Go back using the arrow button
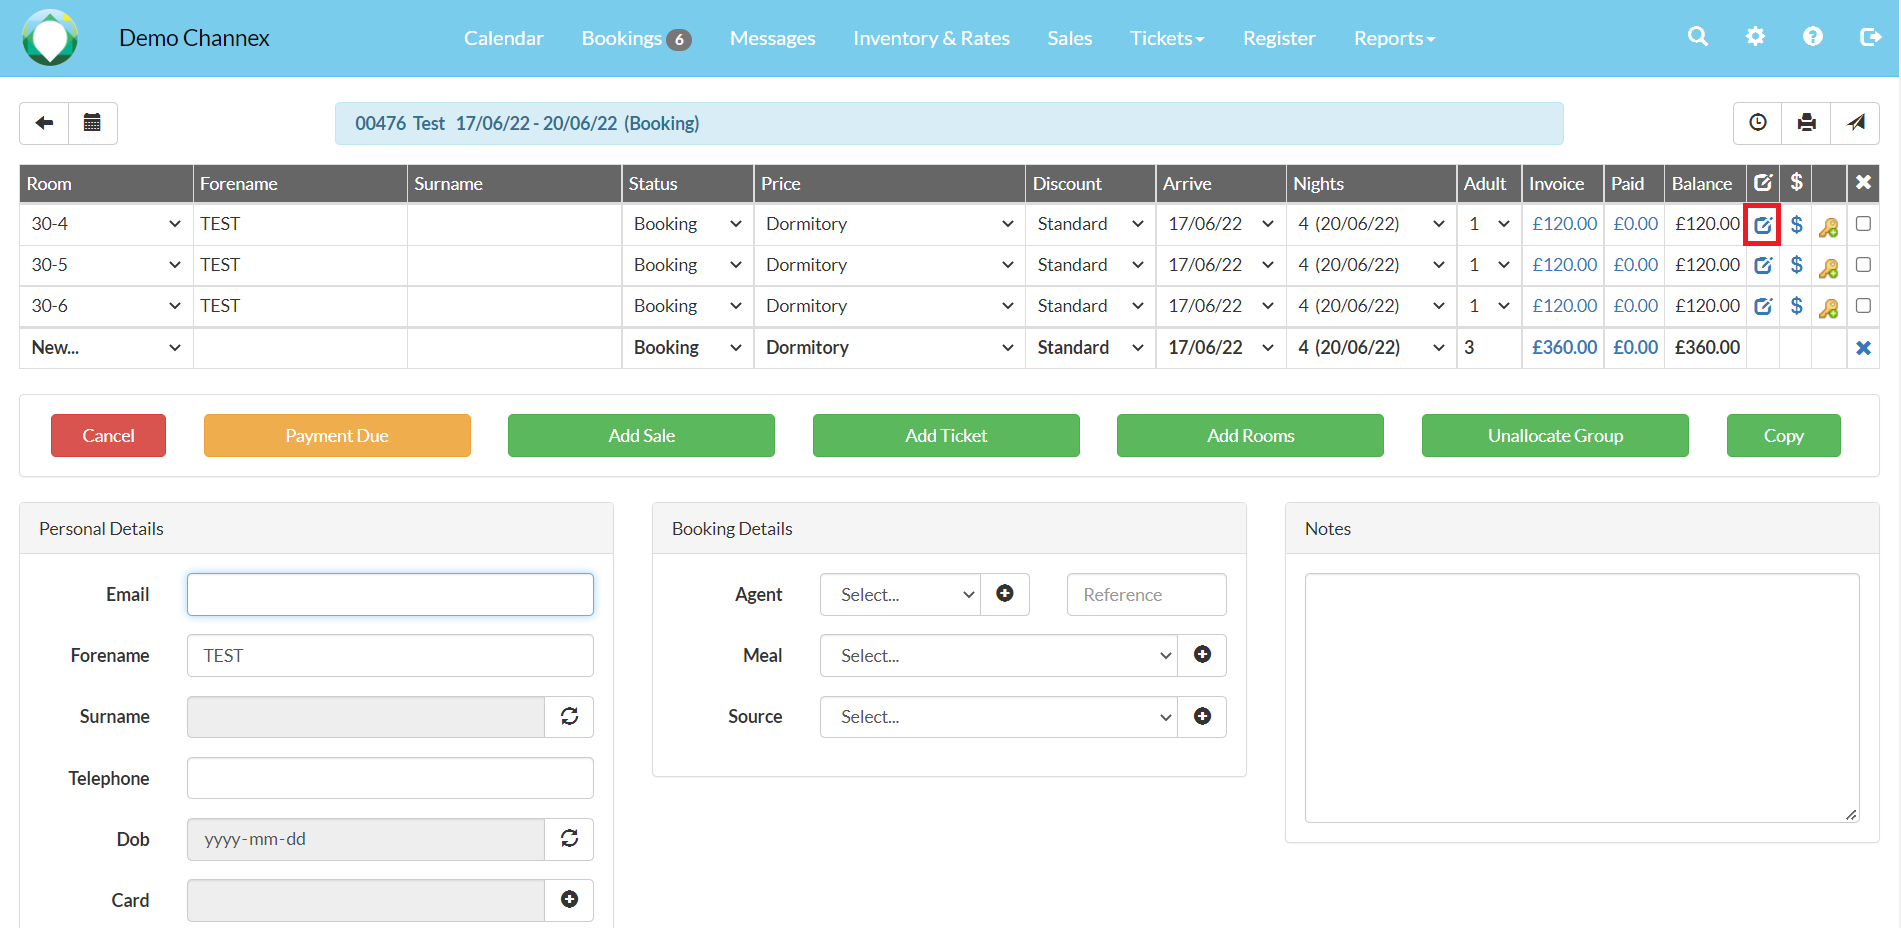1901x928 pixels. click(44, 123)
